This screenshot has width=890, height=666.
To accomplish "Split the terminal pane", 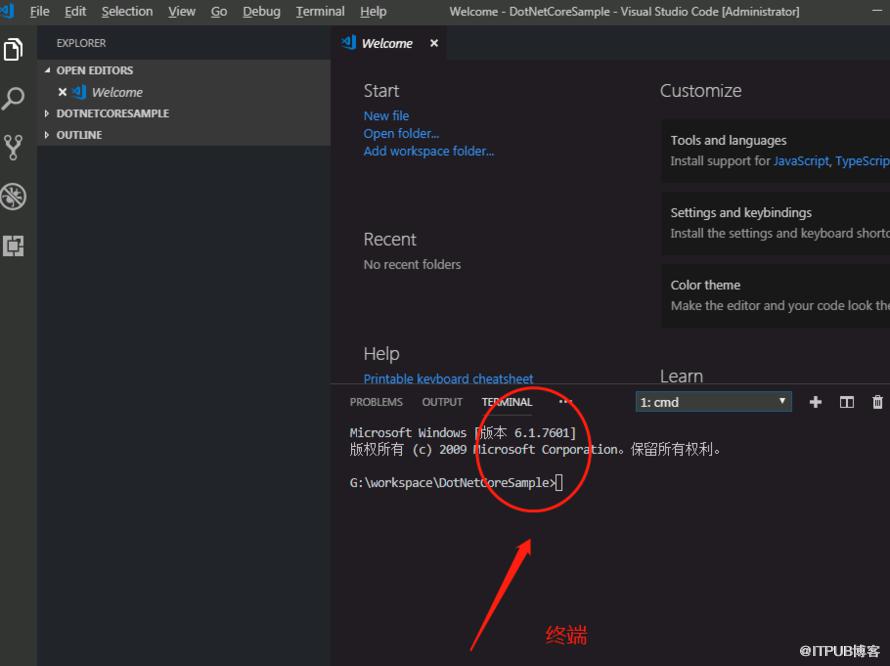I will point(846,402).
